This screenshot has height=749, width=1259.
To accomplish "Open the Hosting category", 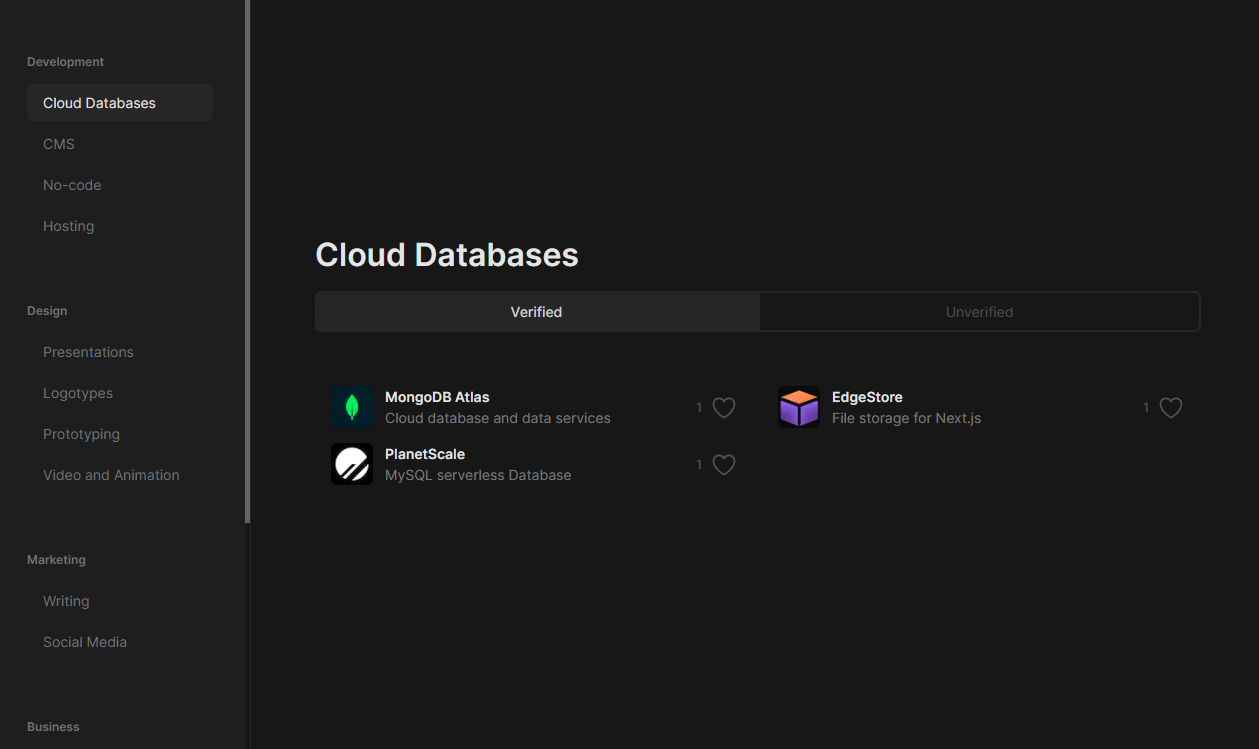I will 69,226.
